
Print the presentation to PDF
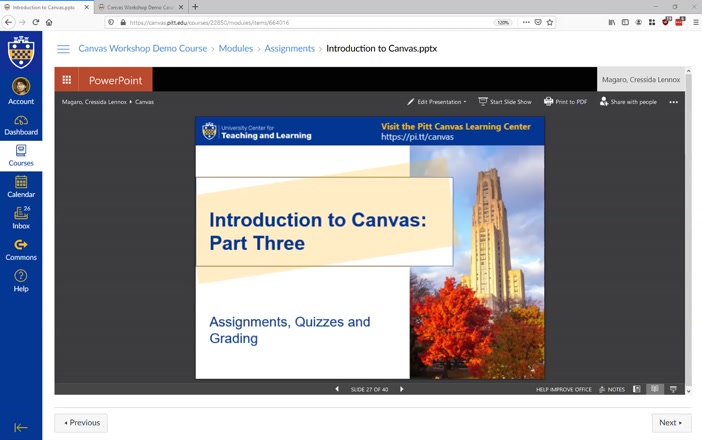pyautogui.click(x=565, y=102)
